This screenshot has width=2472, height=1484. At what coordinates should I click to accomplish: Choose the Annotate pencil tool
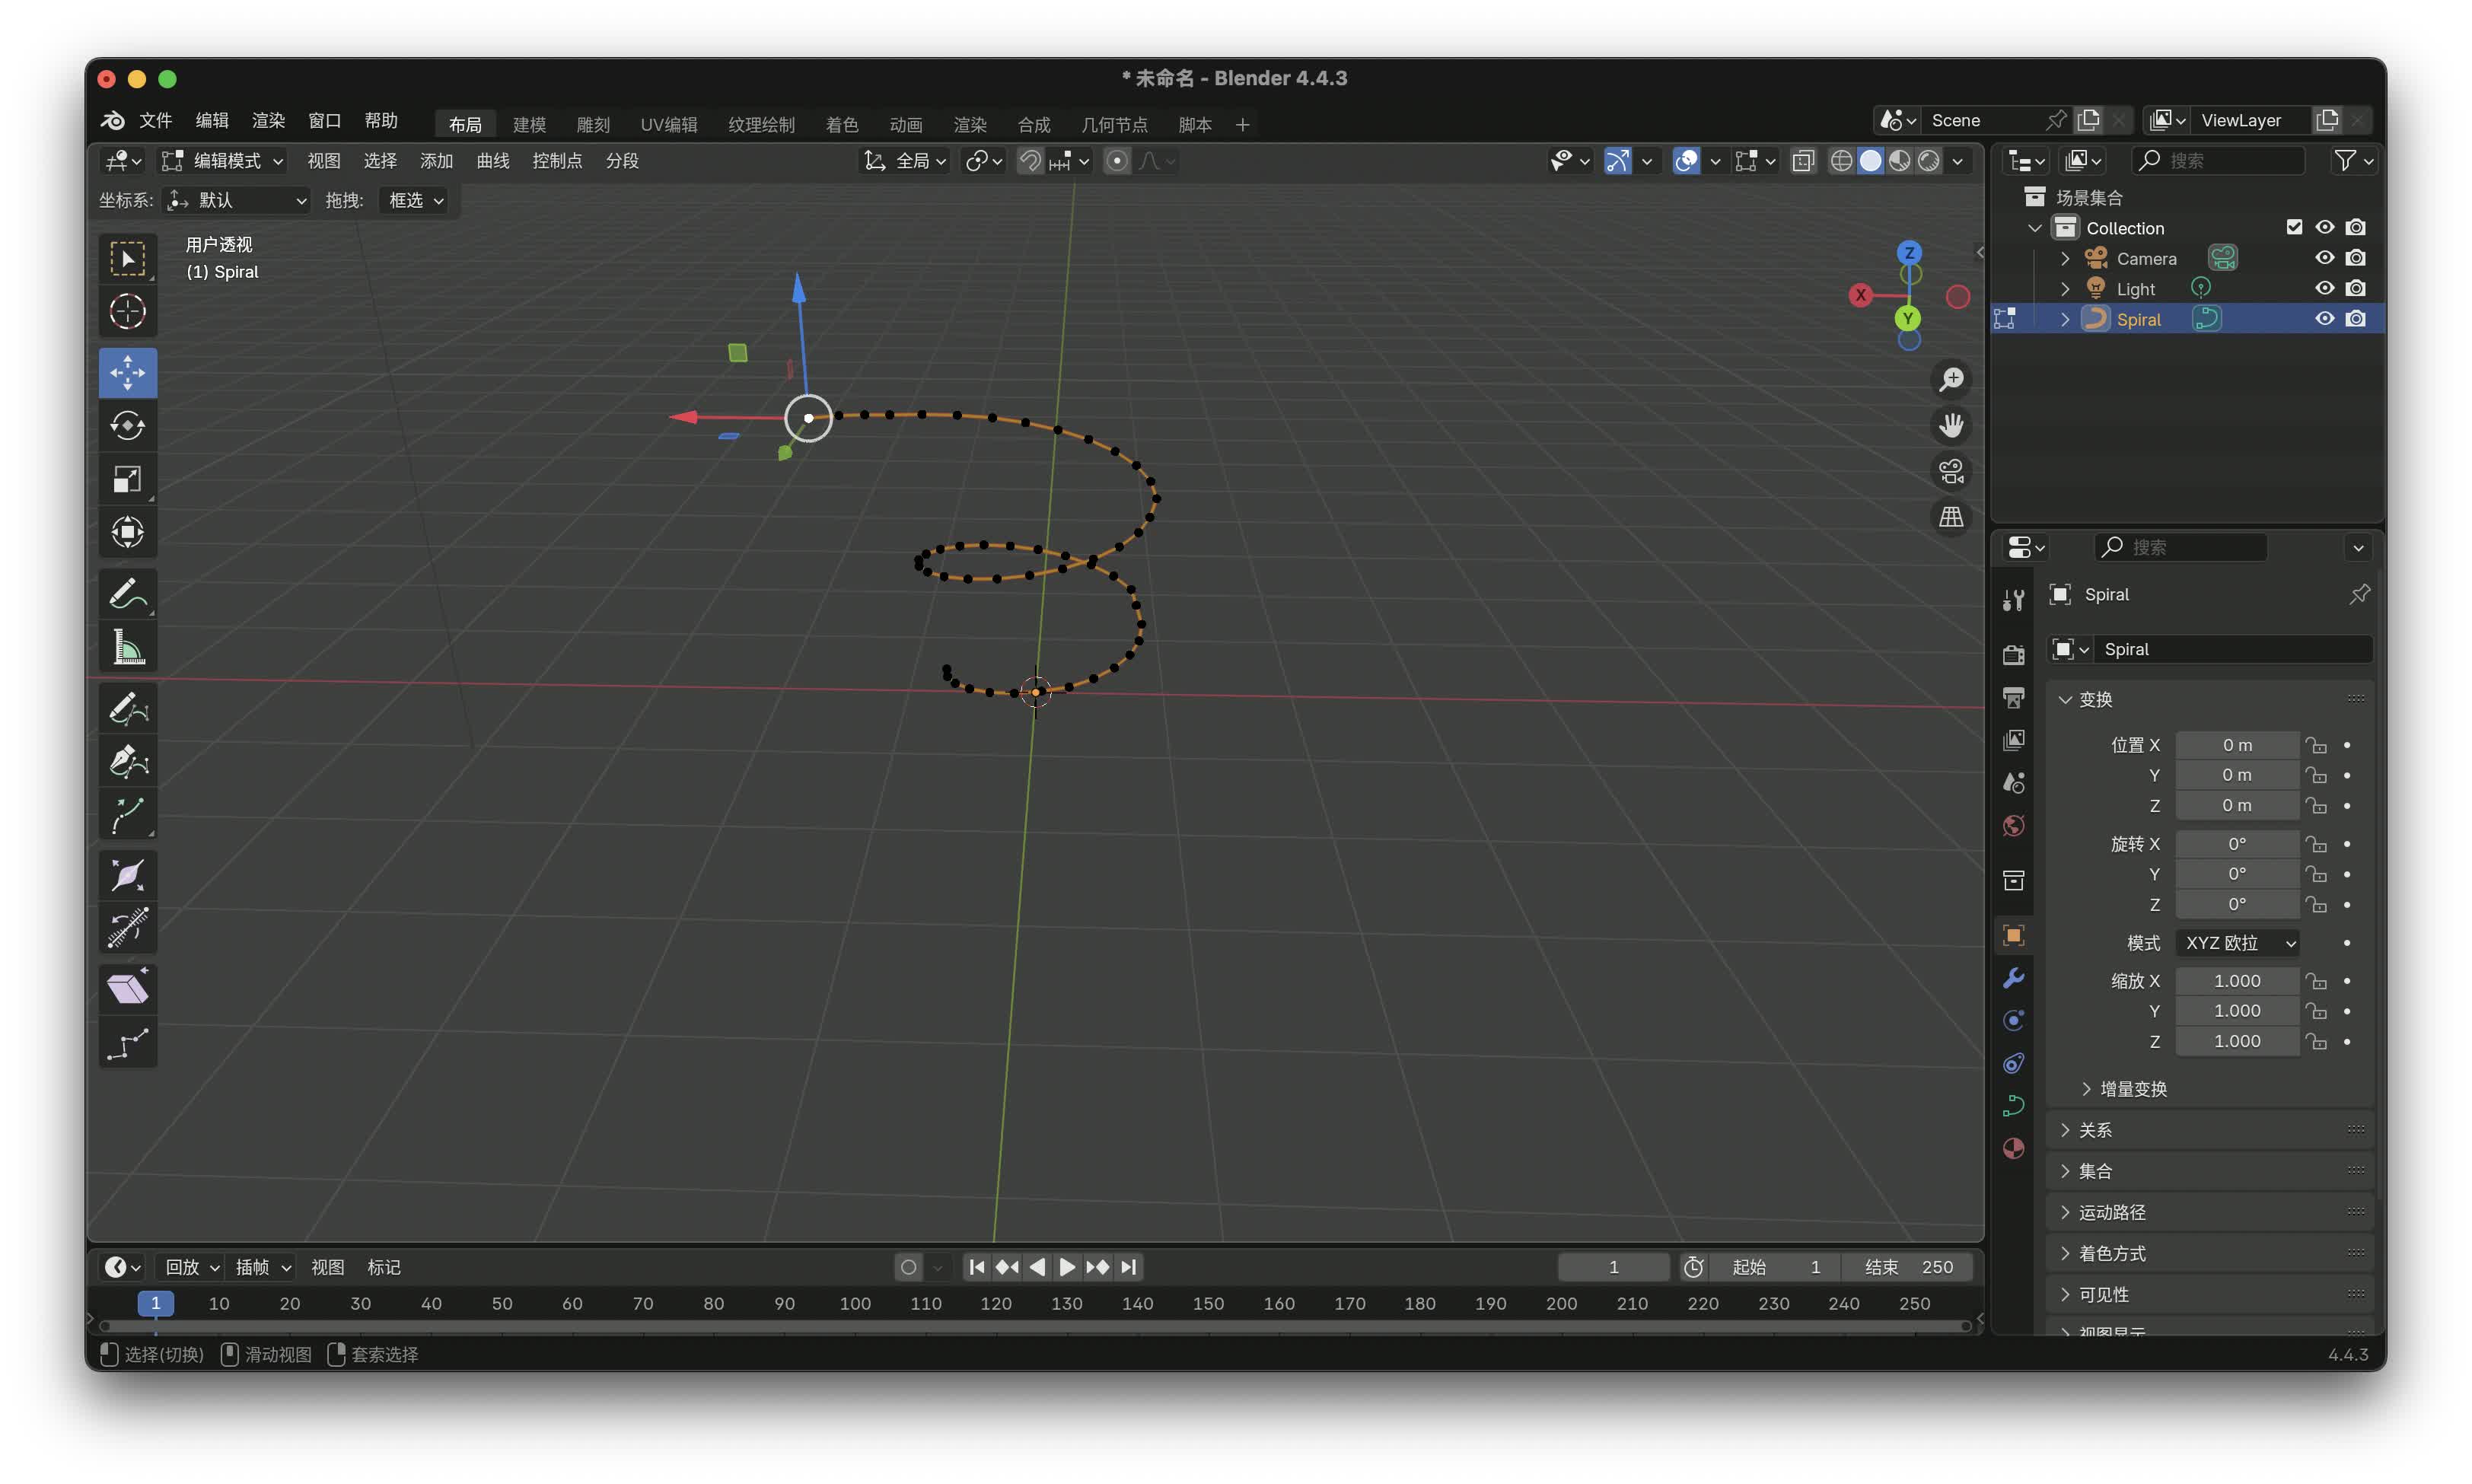[x=127, y=594]
